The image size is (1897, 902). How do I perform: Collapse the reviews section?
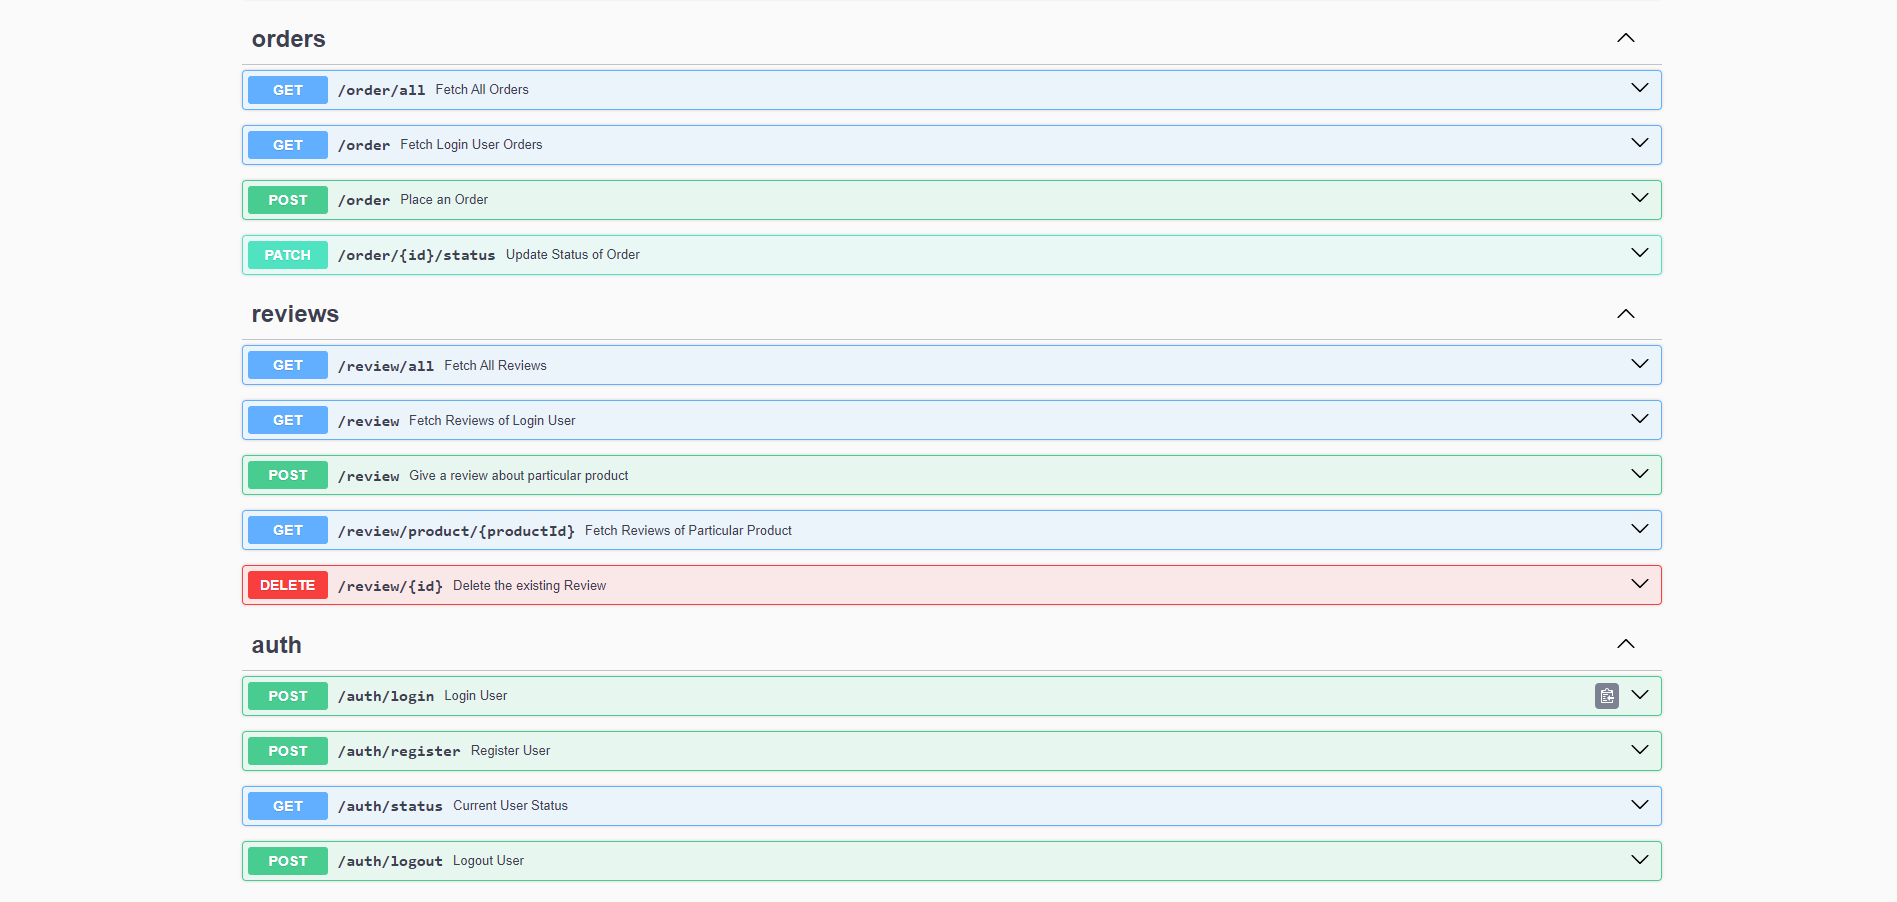(x=1626, y=314)
